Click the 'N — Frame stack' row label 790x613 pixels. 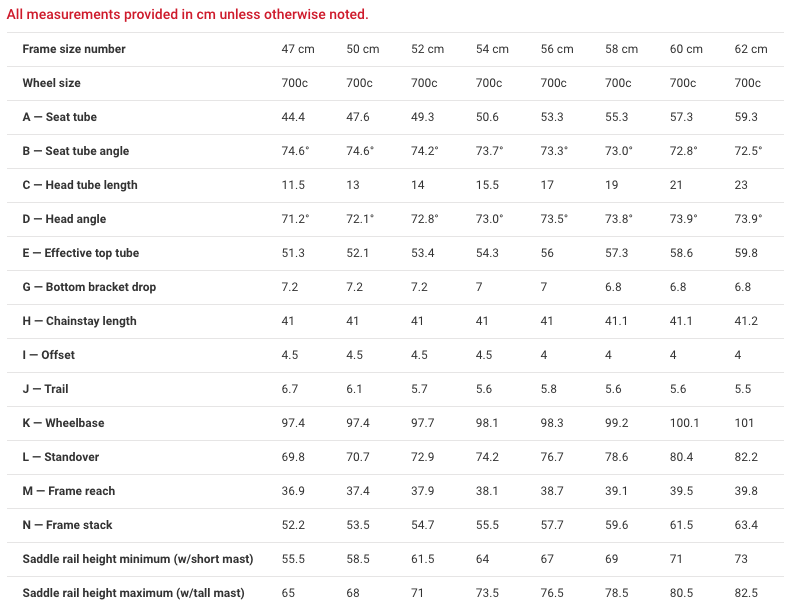point(67,525)
